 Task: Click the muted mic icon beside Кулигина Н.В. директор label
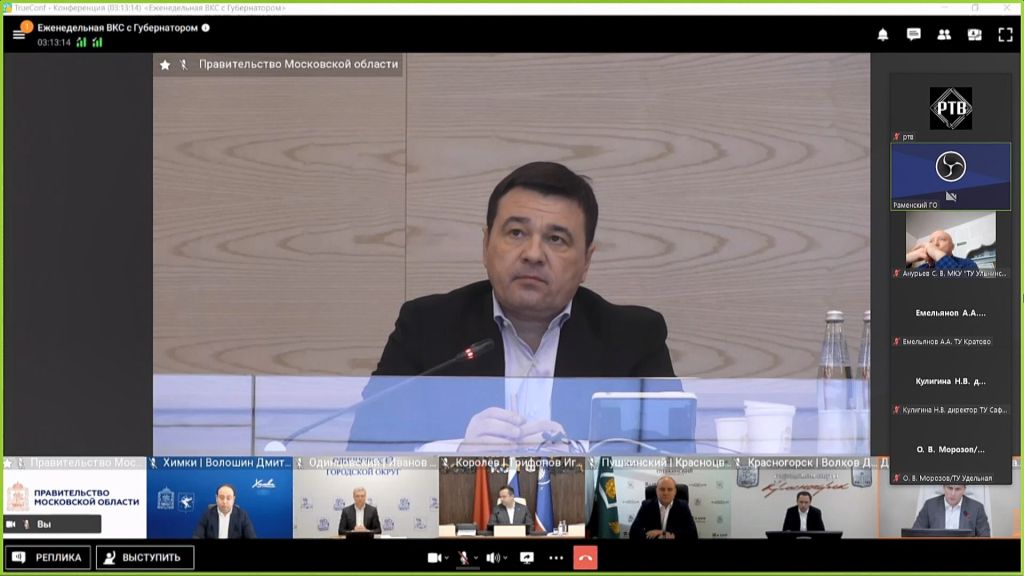897,410
